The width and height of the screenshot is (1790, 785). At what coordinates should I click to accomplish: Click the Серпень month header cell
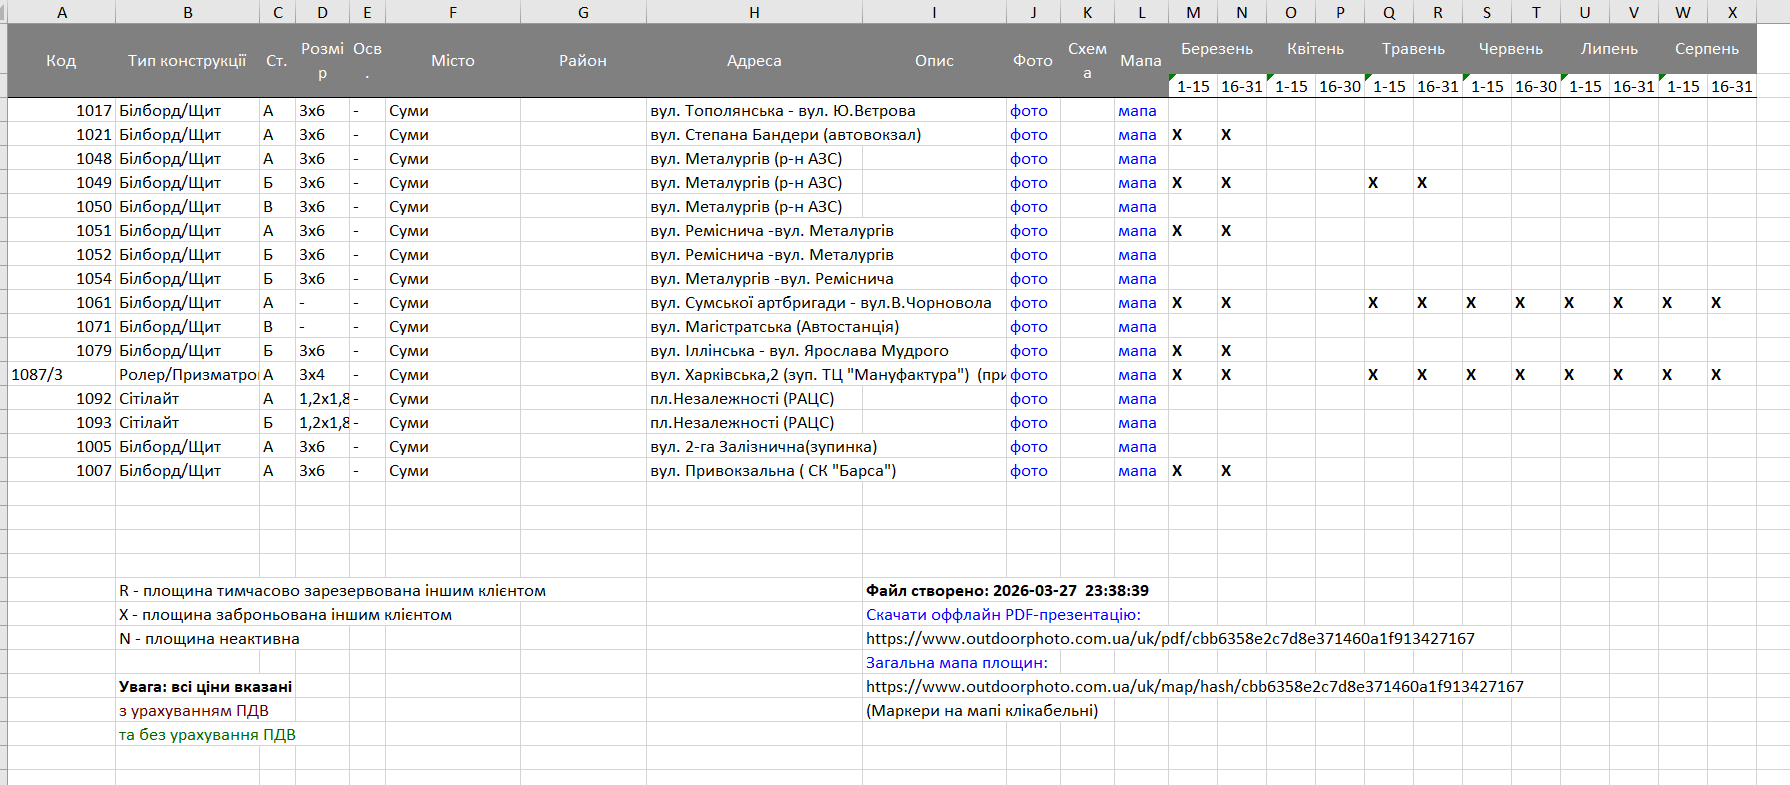point(1707,49)
